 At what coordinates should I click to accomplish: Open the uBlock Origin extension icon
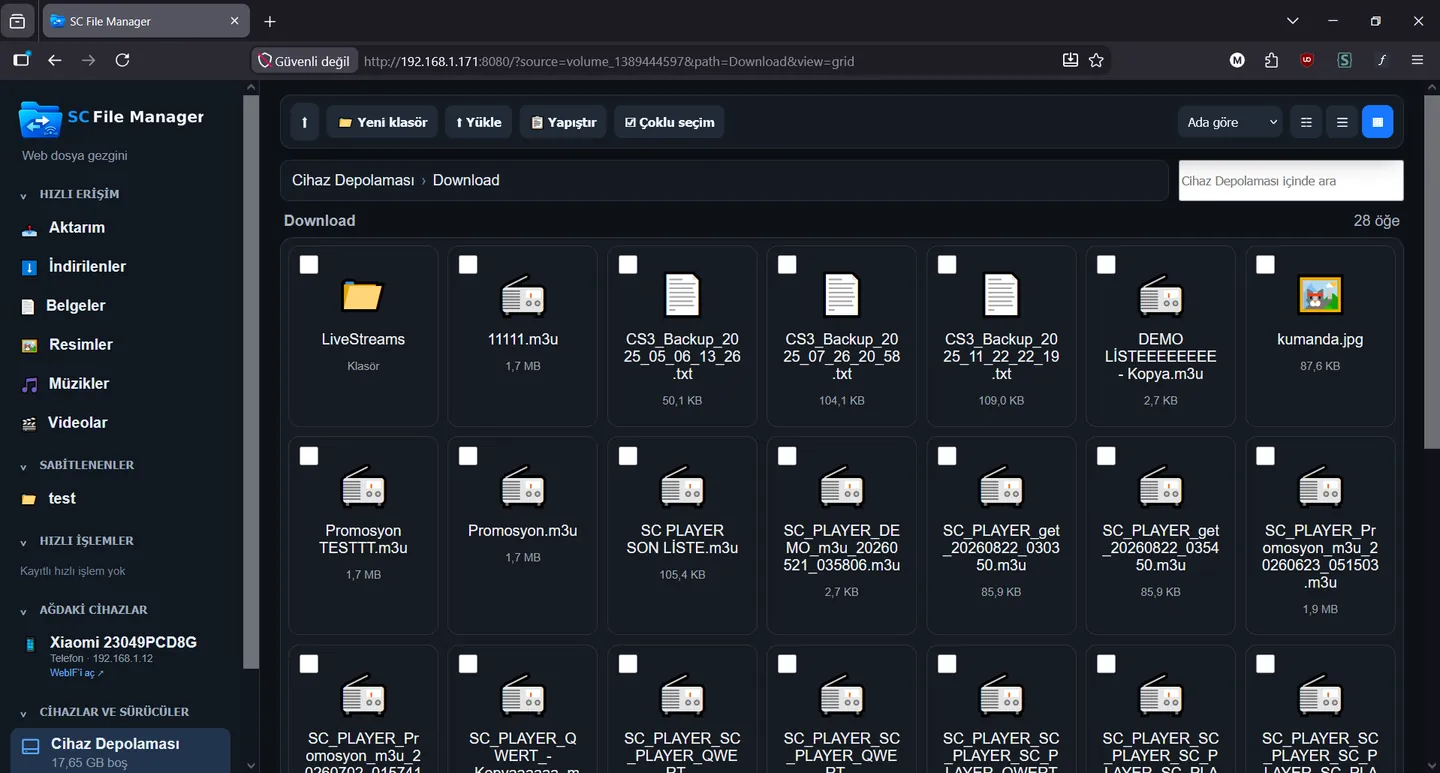click(1307, 60)
